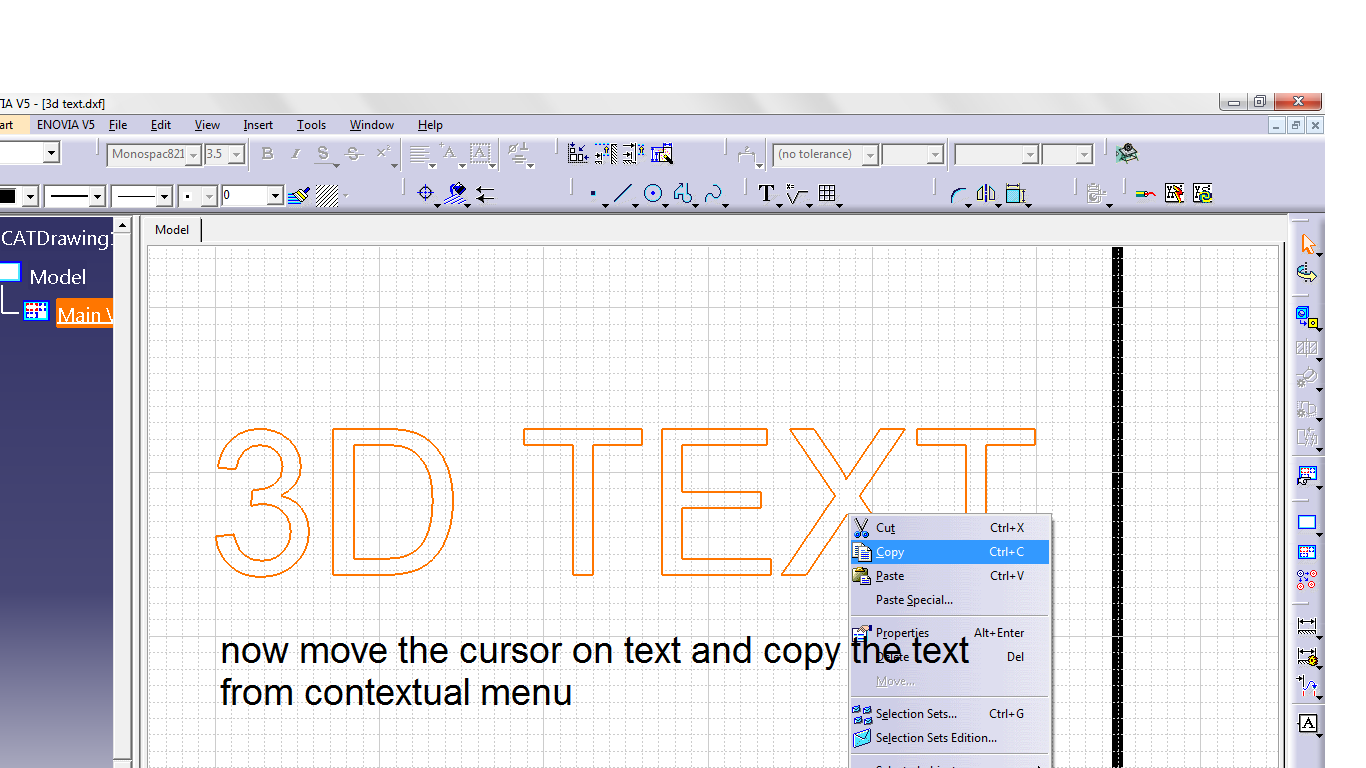Toggle bold text formatting
Image resolution: width=1366 pixels, height=768 pixels.
click(x=267, y=153)
